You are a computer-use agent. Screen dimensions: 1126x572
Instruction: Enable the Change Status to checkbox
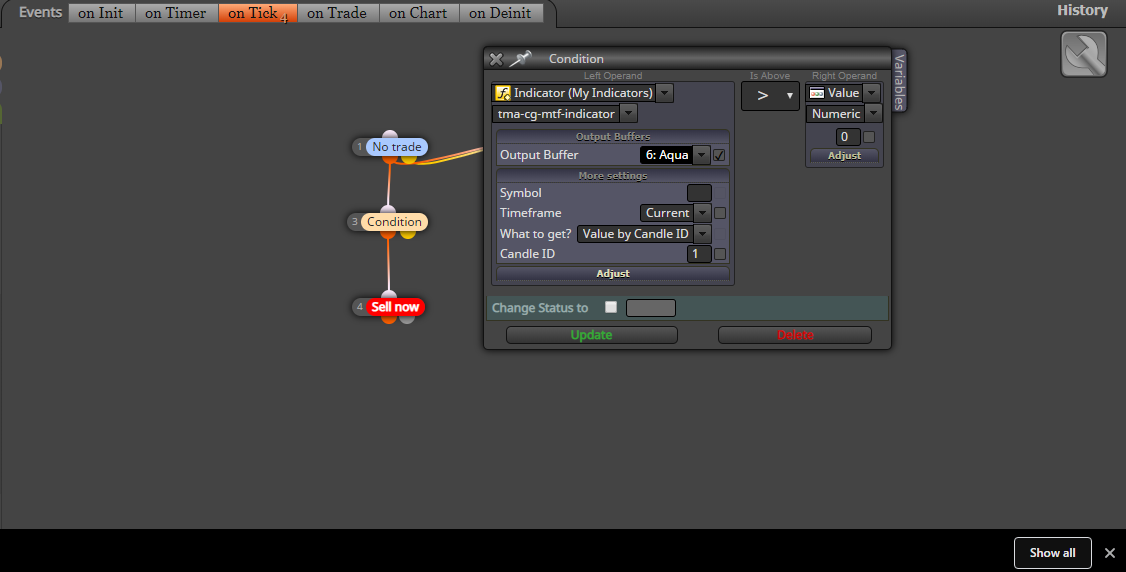tap(611, 307)
